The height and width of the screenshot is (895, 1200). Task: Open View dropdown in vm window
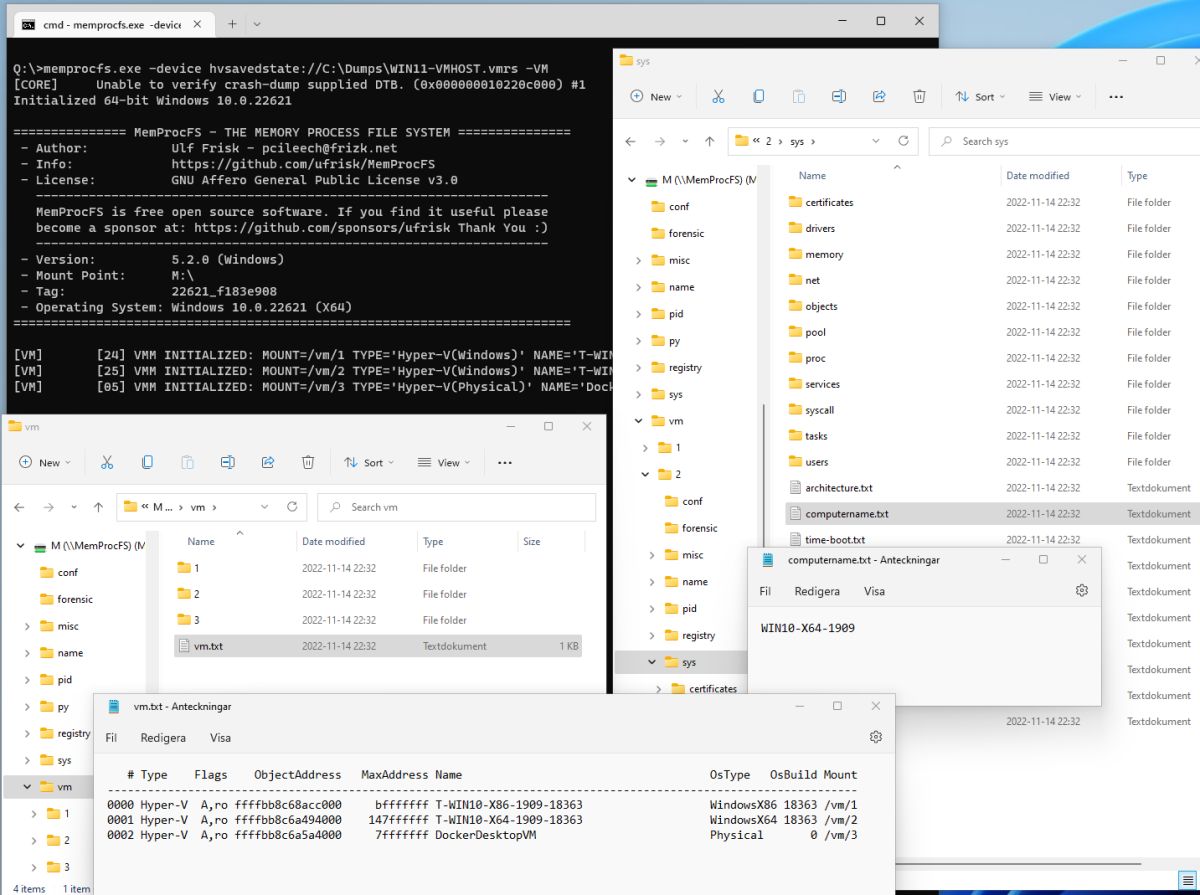click(x=445, y=462)
